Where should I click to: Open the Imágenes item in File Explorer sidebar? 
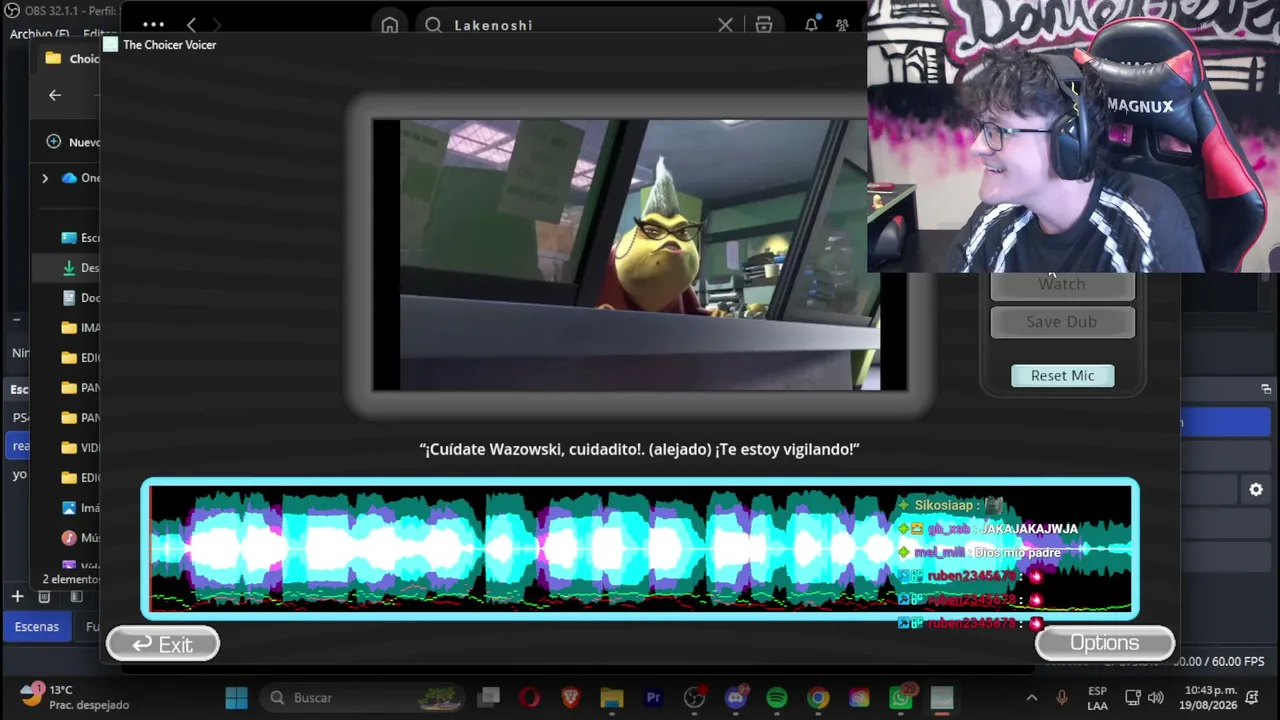[80, 508]
